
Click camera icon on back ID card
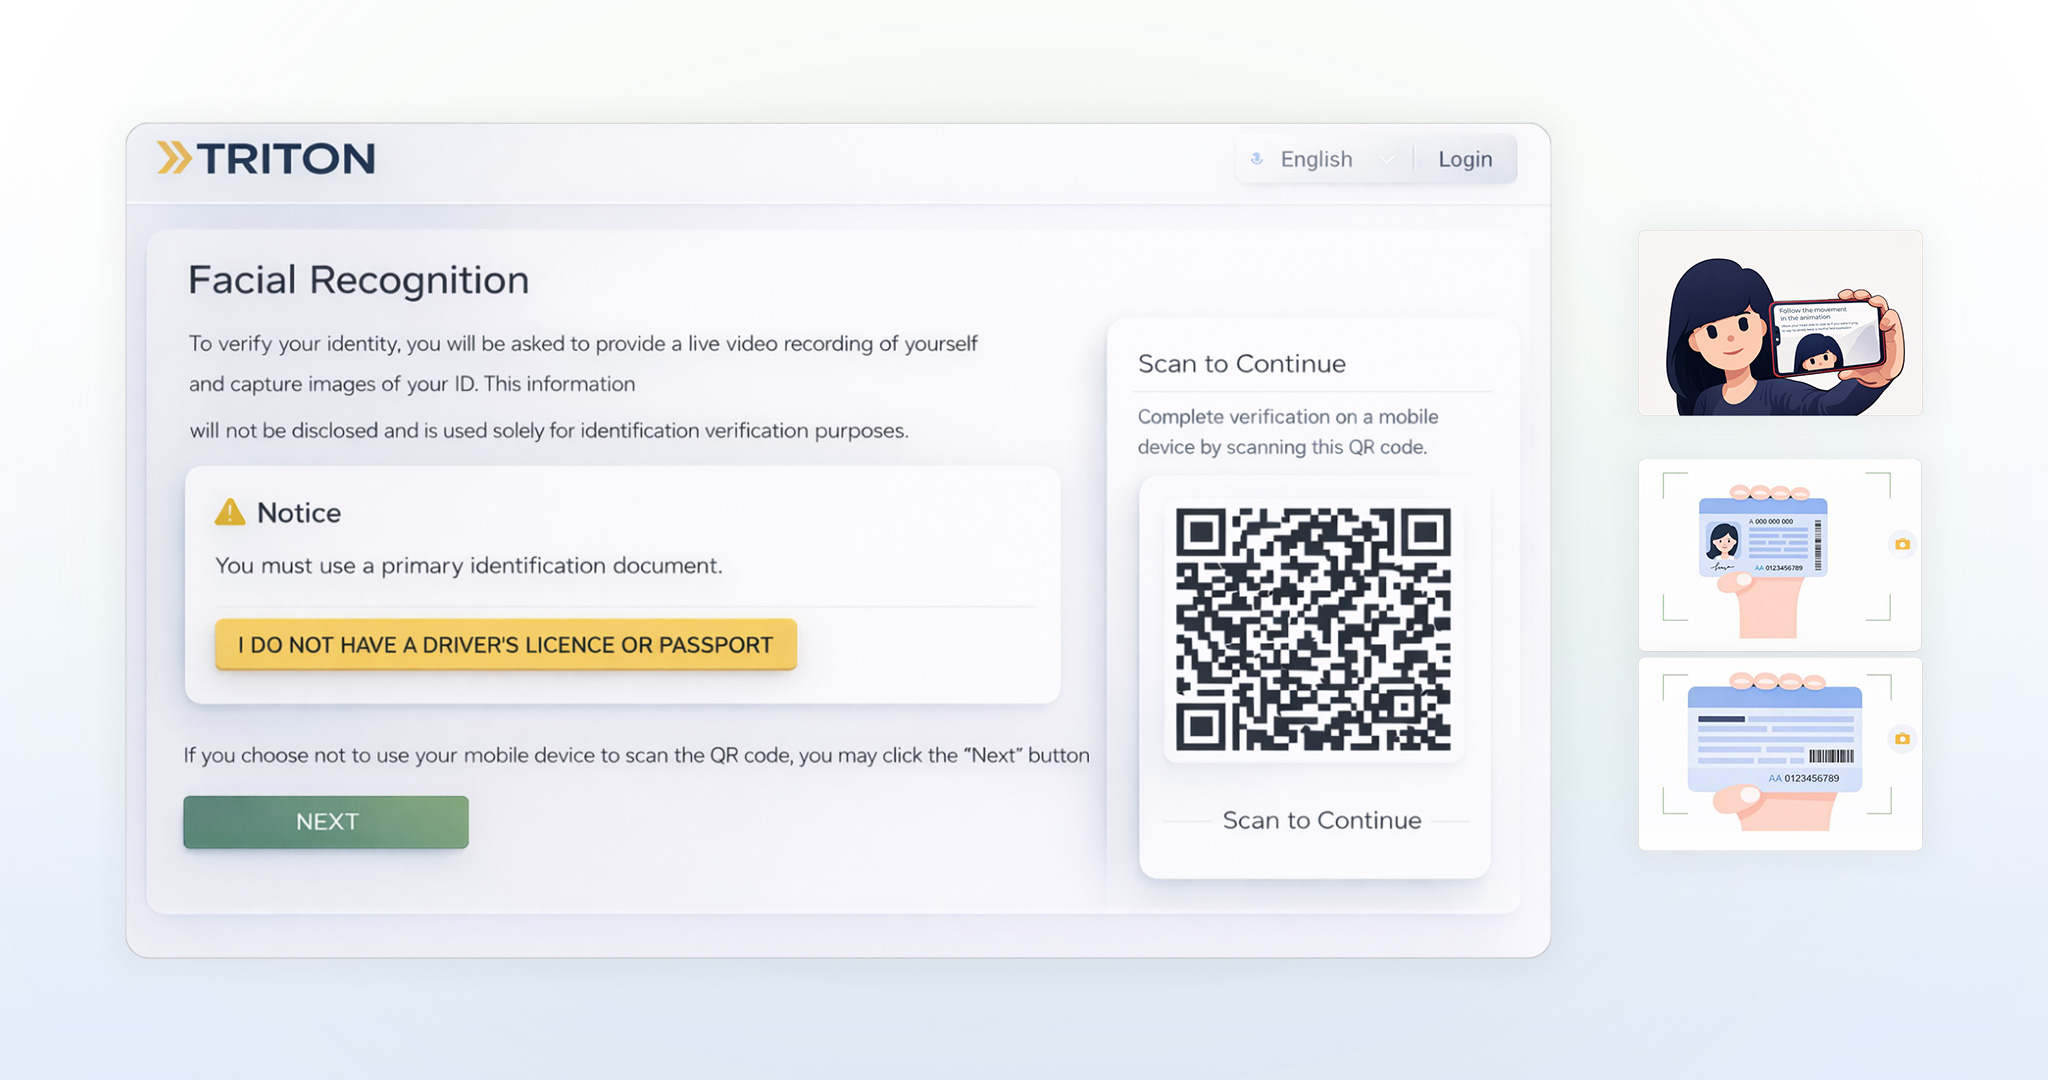(x=1902, y=739)
